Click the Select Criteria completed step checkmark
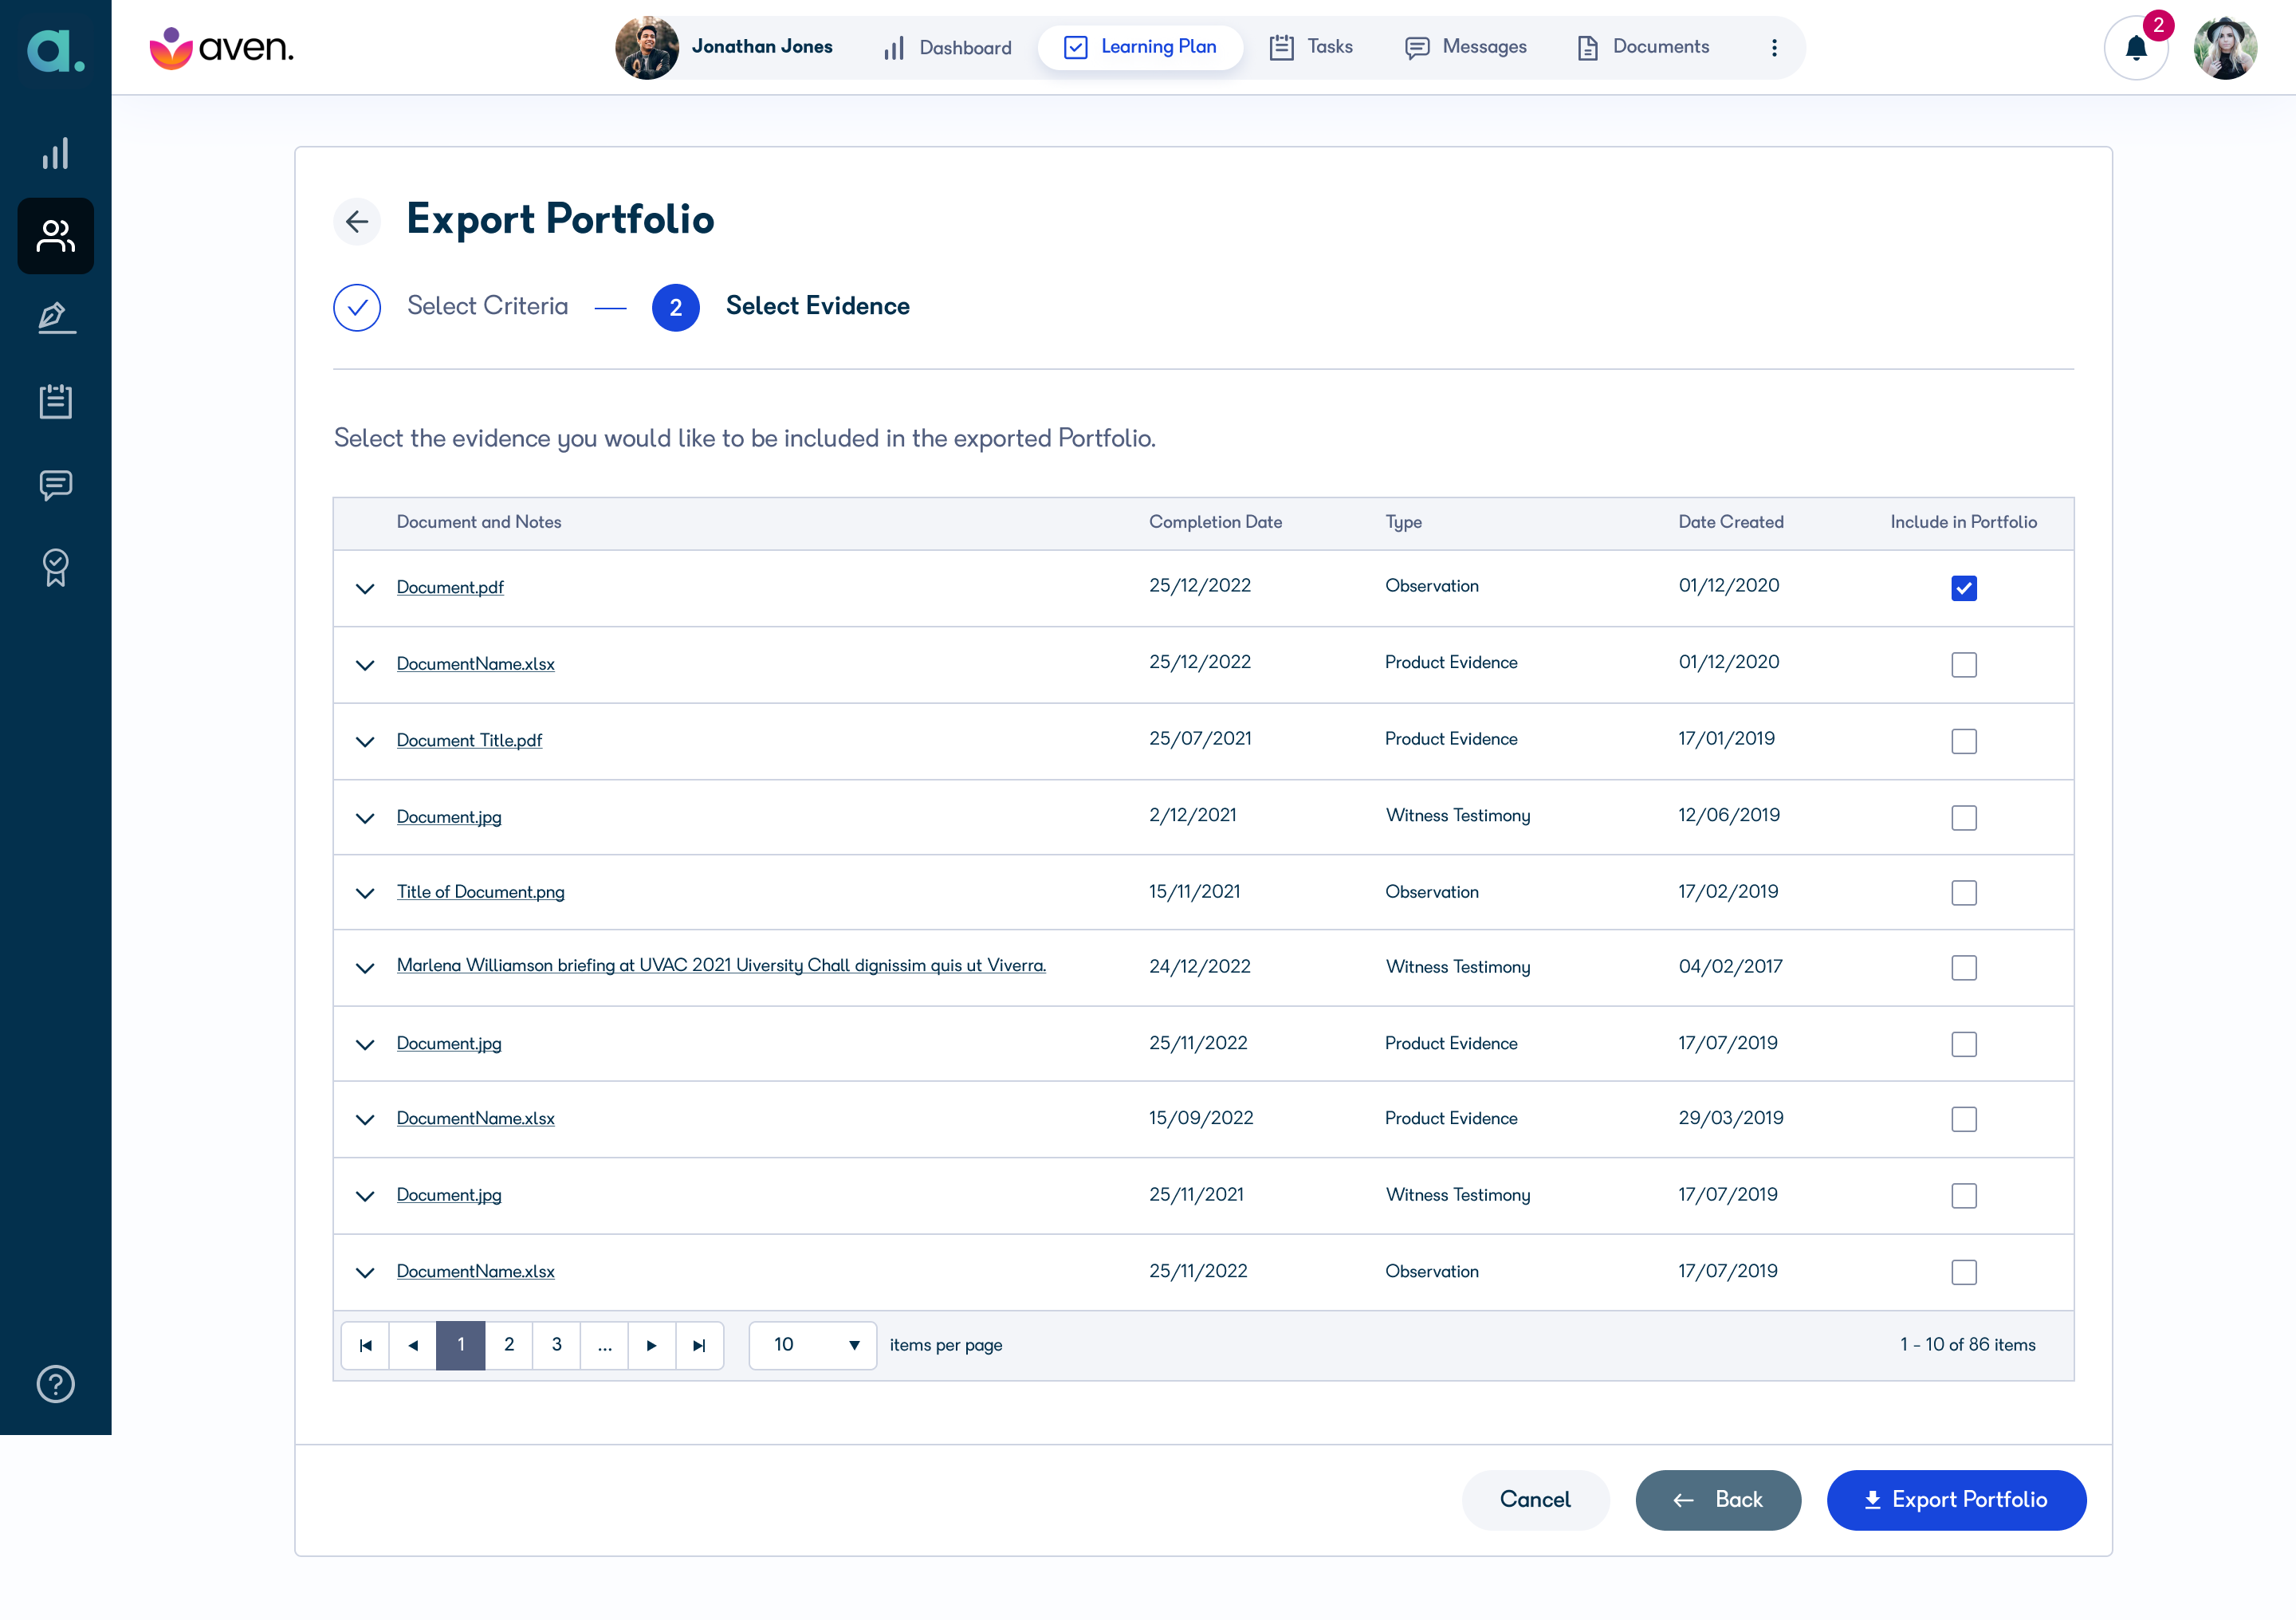This screenshot has height=1620, width=2296. (357, 307)
